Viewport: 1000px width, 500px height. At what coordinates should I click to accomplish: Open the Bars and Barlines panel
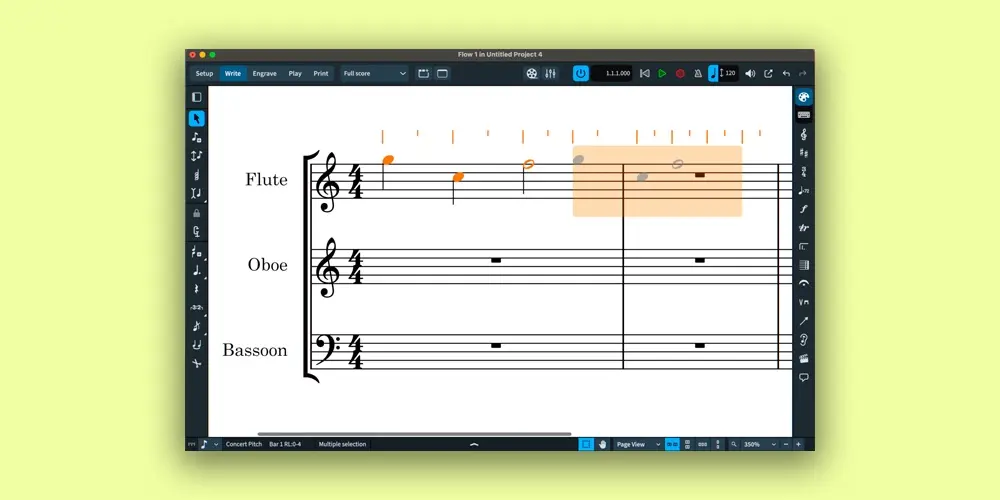coord(804,265)
